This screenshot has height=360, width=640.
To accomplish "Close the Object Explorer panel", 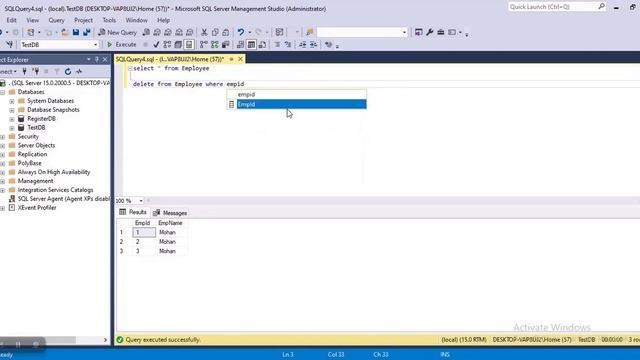I will (105, 60).
